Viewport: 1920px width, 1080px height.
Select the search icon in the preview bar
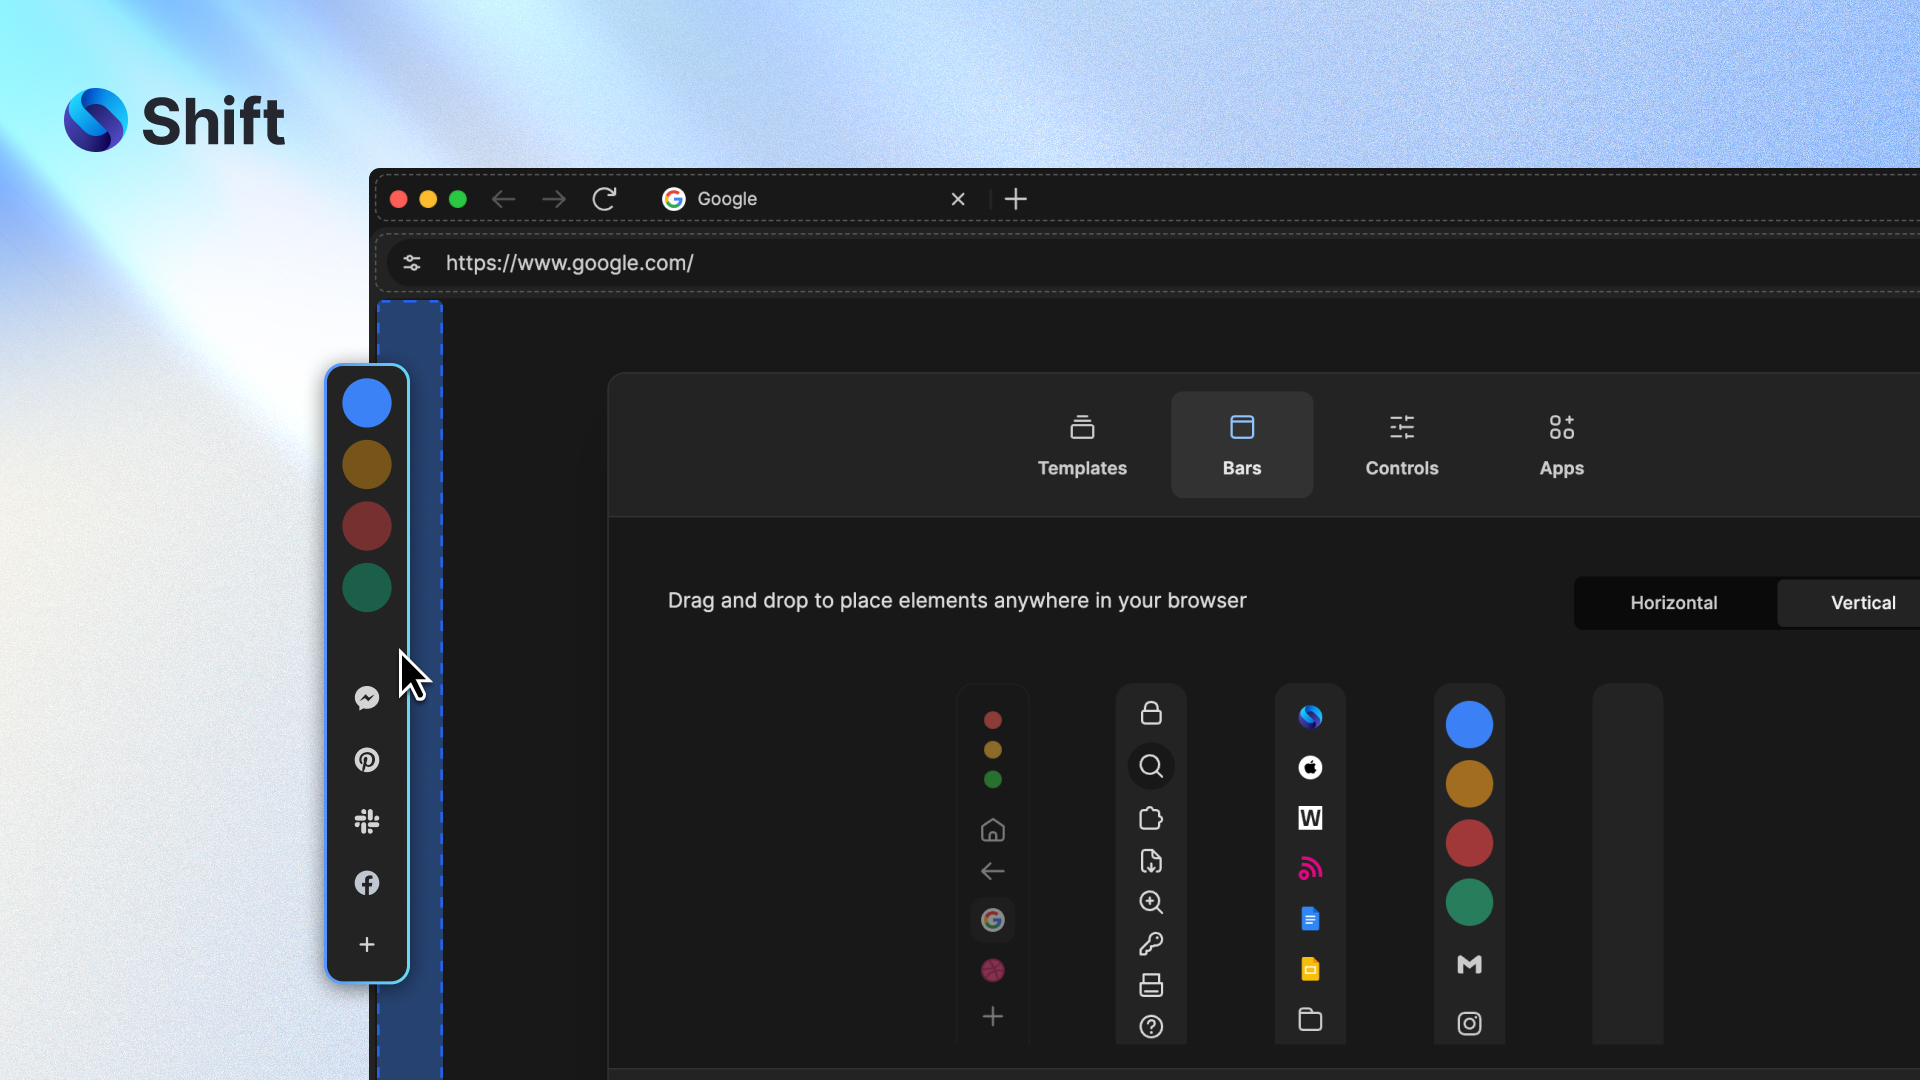click(1151, 766)
